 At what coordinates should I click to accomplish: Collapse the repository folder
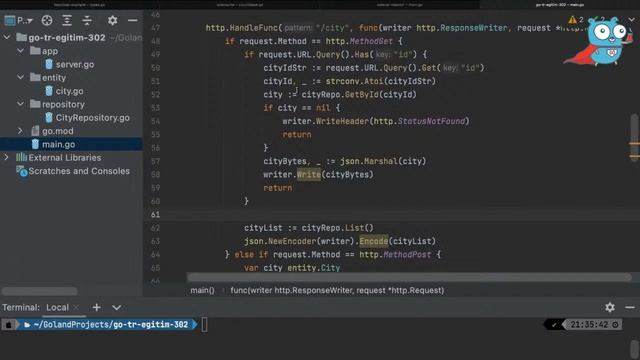pyautogui.click(x=20, y=104)
